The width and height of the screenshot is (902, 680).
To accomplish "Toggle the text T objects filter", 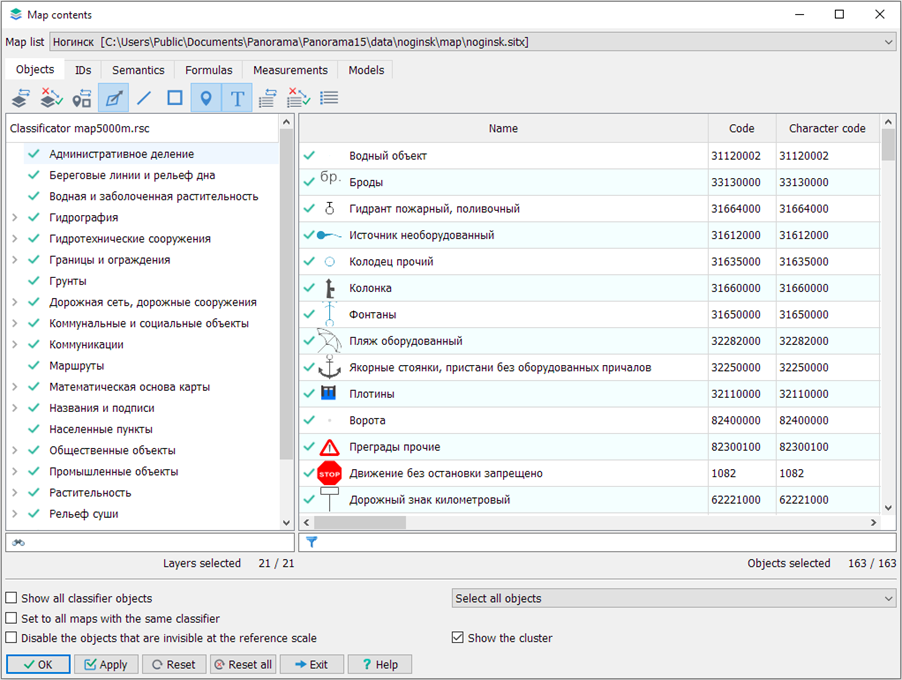I will click(x=237, y=98).
